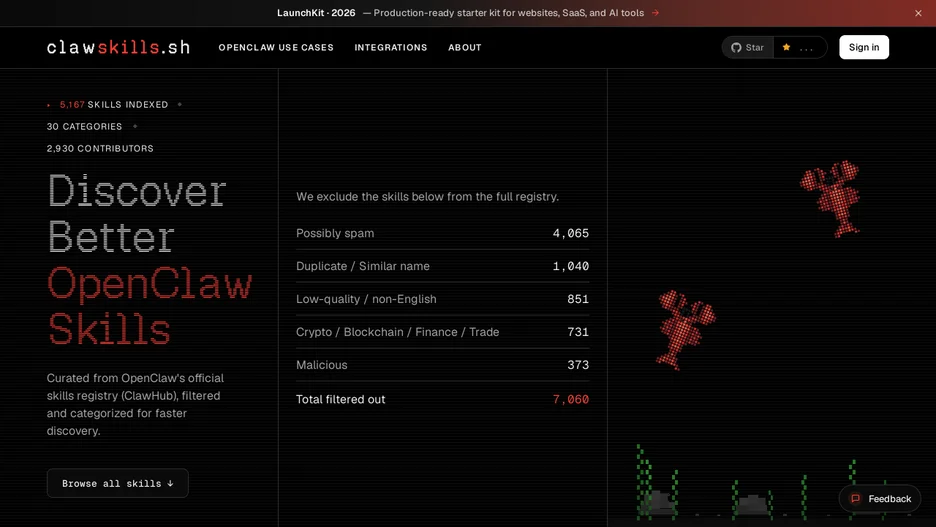Open the About page
The width and height of the screenshot is (936, 527).
click(x=465, y=47)
